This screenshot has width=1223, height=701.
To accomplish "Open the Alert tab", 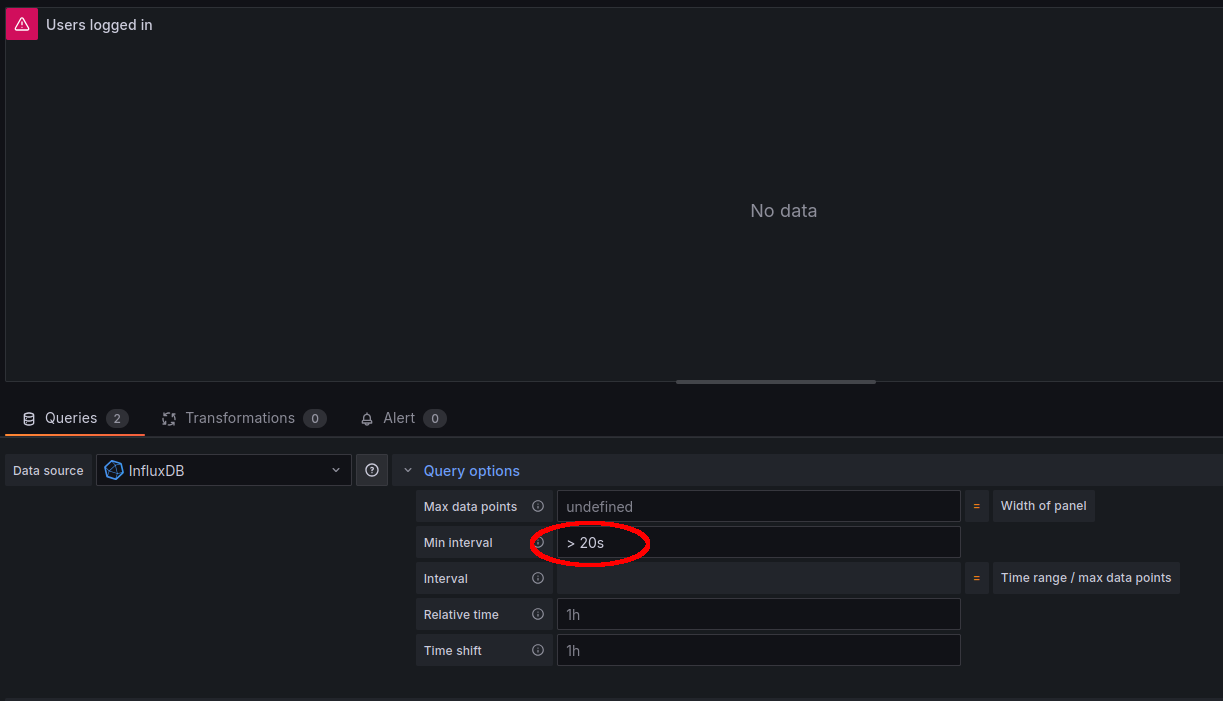I will coord(403,418).
